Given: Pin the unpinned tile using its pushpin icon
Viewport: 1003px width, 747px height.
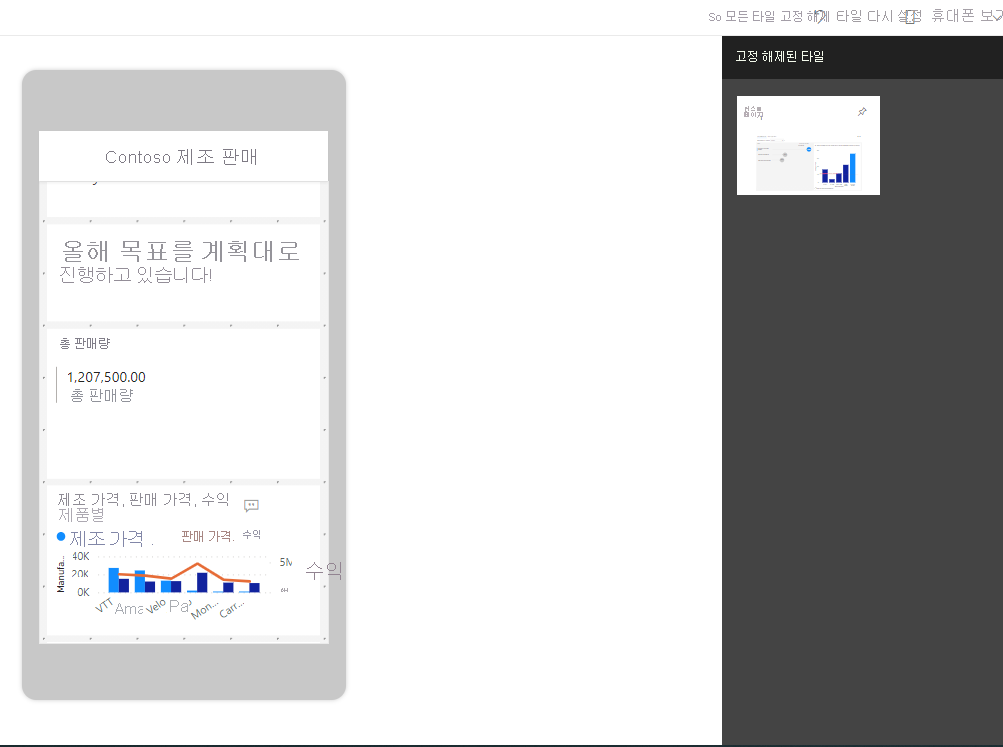Looking at the screenshot, I should point(862,112).
